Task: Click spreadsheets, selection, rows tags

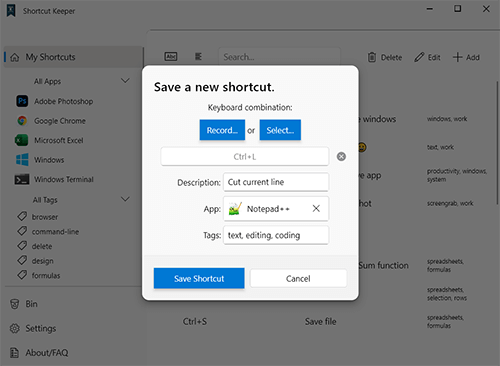Action: 447,294
